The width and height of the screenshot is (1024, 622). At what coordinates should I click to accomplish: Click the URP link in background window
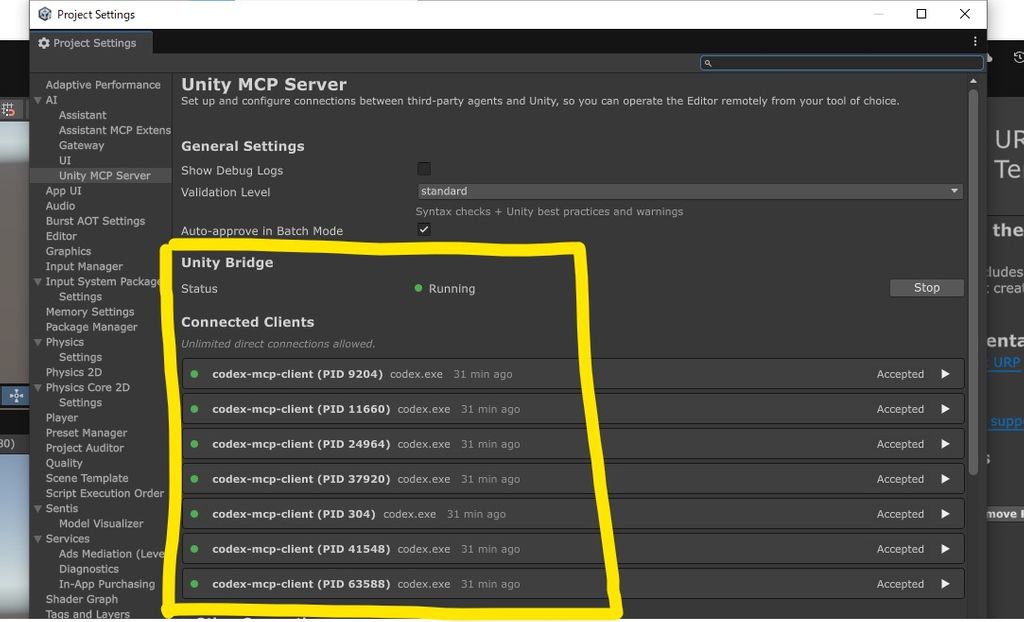(x=1006, y=363)
